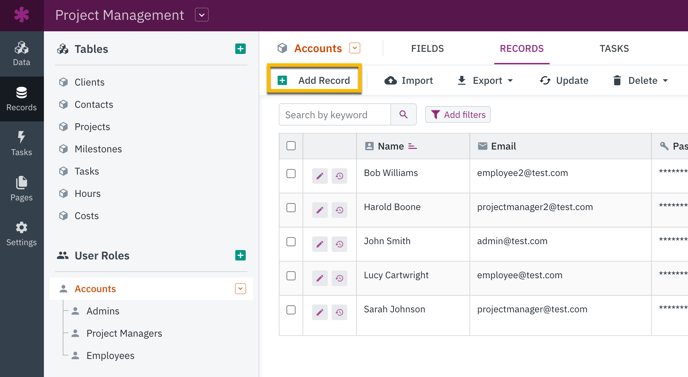Screen dimensions: 688x377
Task: Go to Pages in left sidebar
Action: [22, 189]
